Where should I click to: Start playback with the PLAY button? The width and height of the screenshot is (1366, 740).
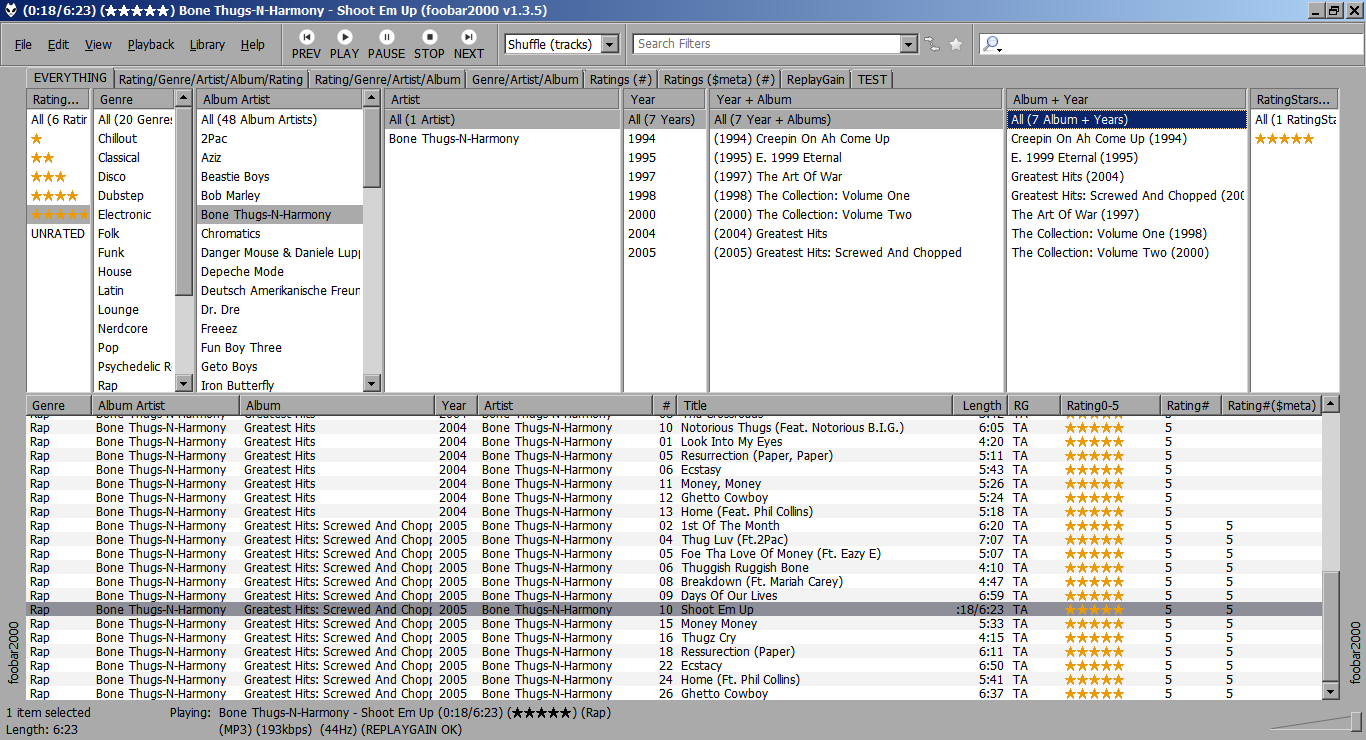coord(344,44)
